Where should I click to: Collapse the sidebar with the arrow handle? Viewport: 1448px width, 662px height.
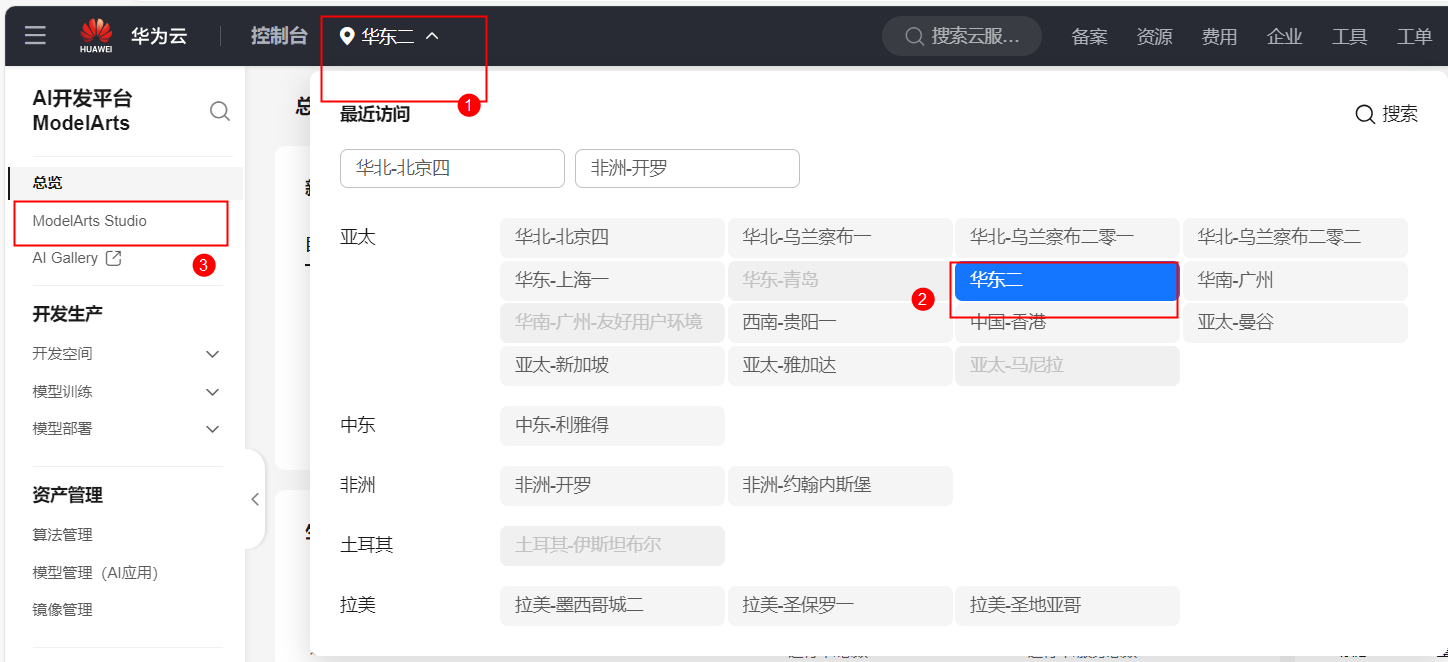255,499
